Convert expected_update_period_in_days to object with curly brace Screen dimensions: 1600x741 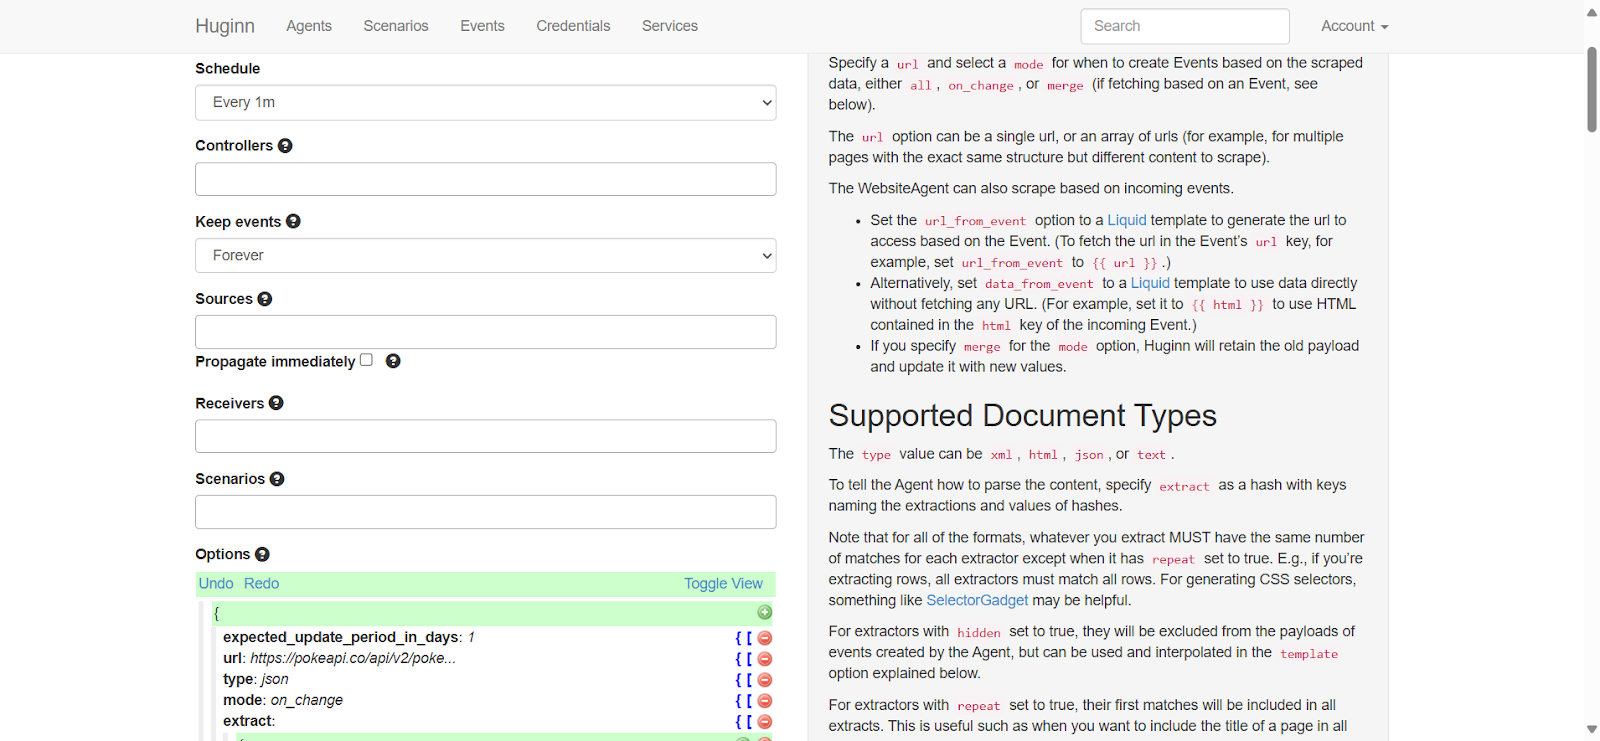(739, 638)
